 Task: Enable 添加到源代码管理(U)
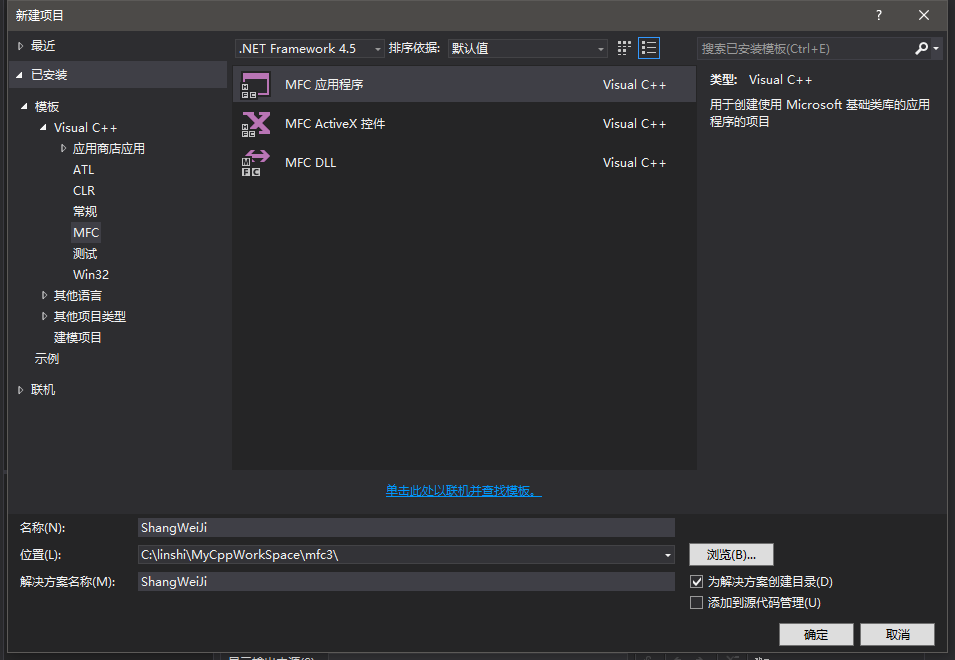[696, 602]
